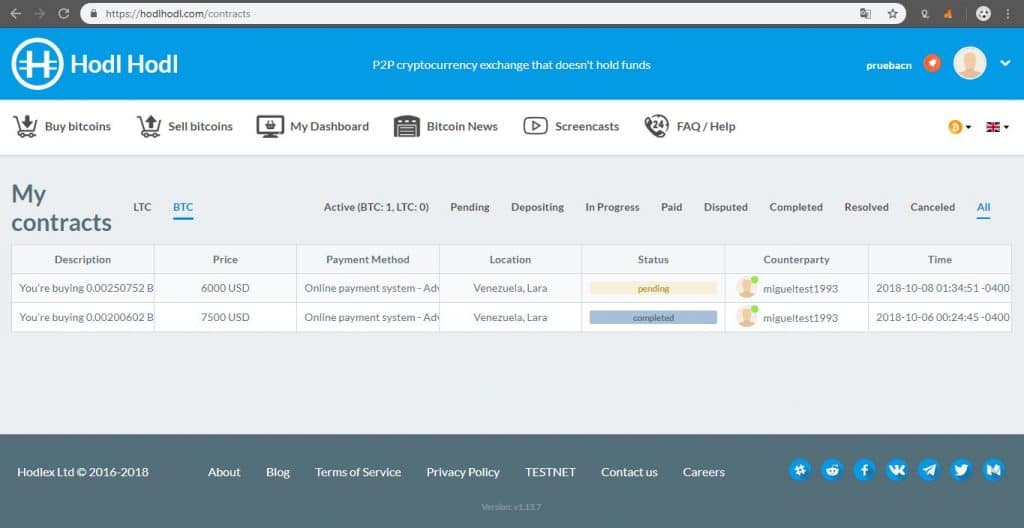The width and height of the screenshot is (1024, 528).
Task: Show Resolved contracts filter
Action: pyautogui.click(x=867, y=207)
